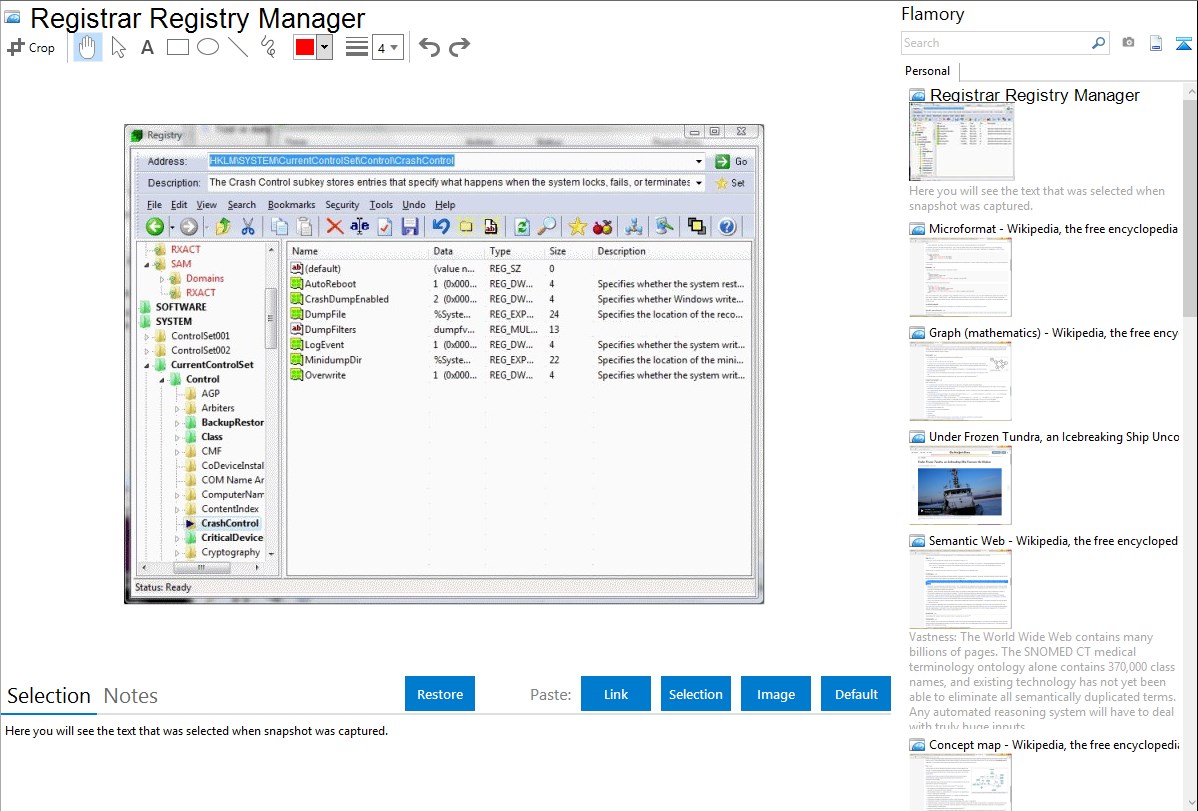
Task: Collapse the Control tree node
Action: coord(162,380)
